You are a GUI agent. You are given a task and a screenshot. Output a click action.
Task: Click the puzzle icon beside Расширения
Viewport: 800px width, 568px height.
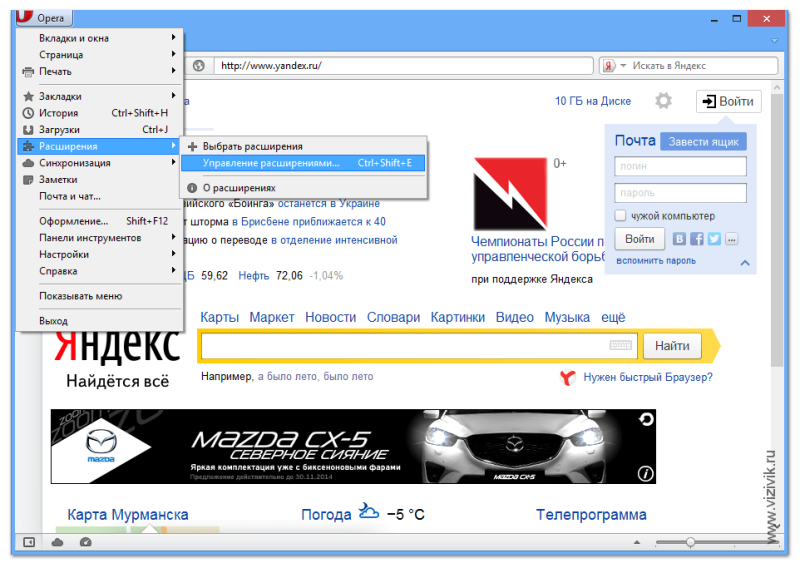(x=28, y=146)
